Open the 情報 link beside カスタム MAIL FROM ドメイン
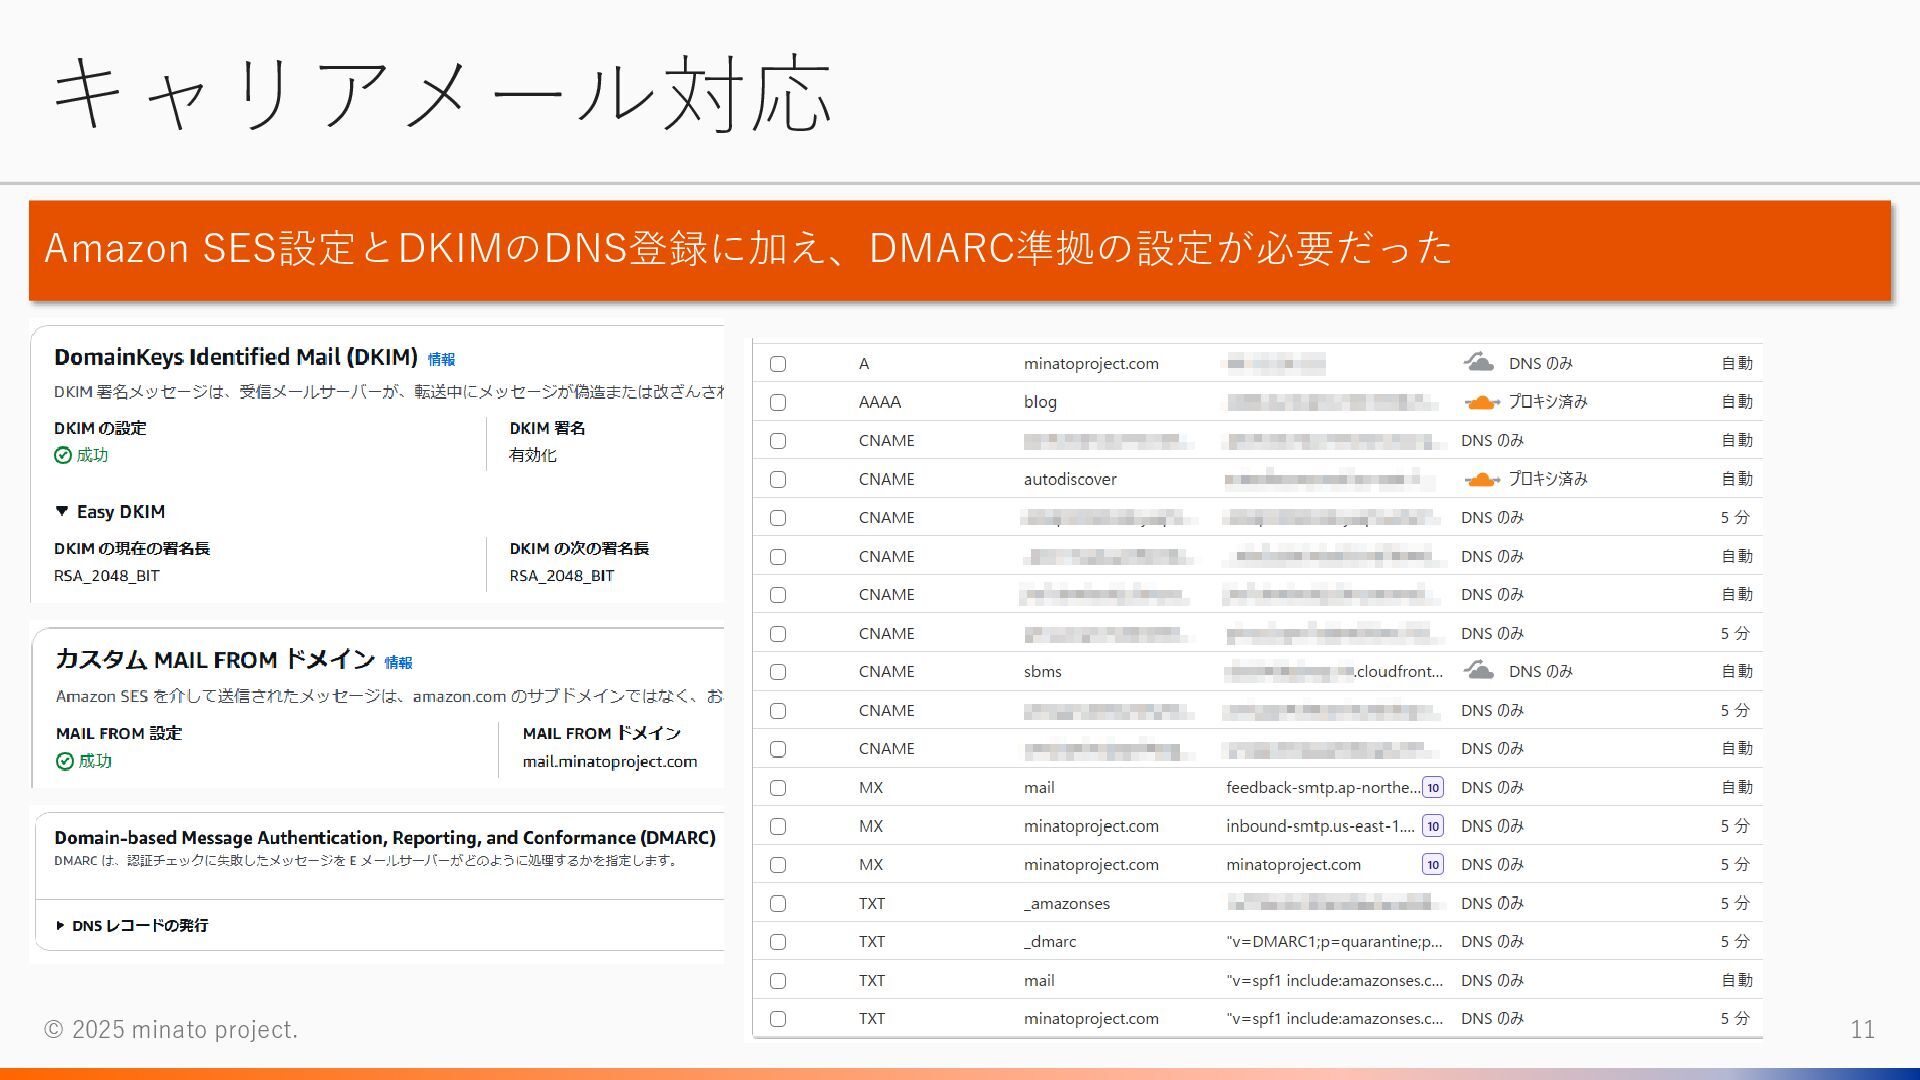Screen dimensions: 1920x1080 398,663
